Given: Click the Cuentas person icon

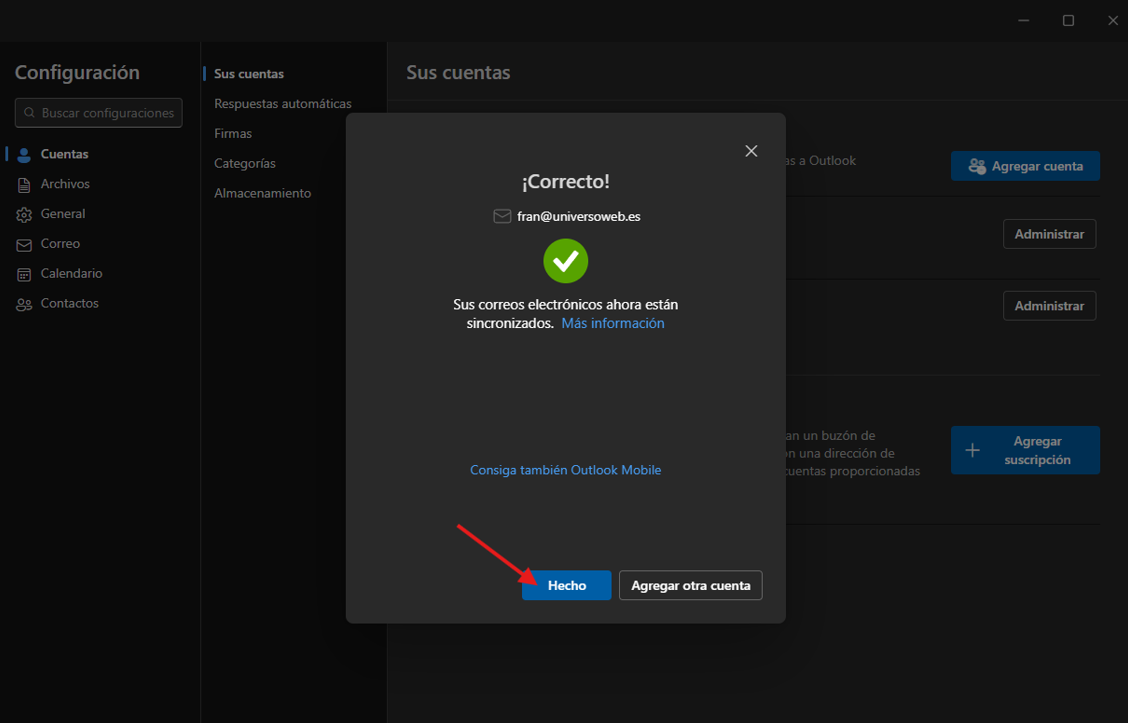Looking at the screenshot, I should pos(24,155).
